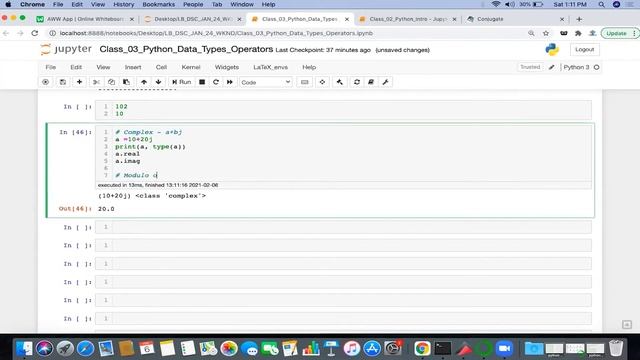Screen dimensions: 640x360
Task: Open cell type Code dropdown
Action: pos(266,82)
